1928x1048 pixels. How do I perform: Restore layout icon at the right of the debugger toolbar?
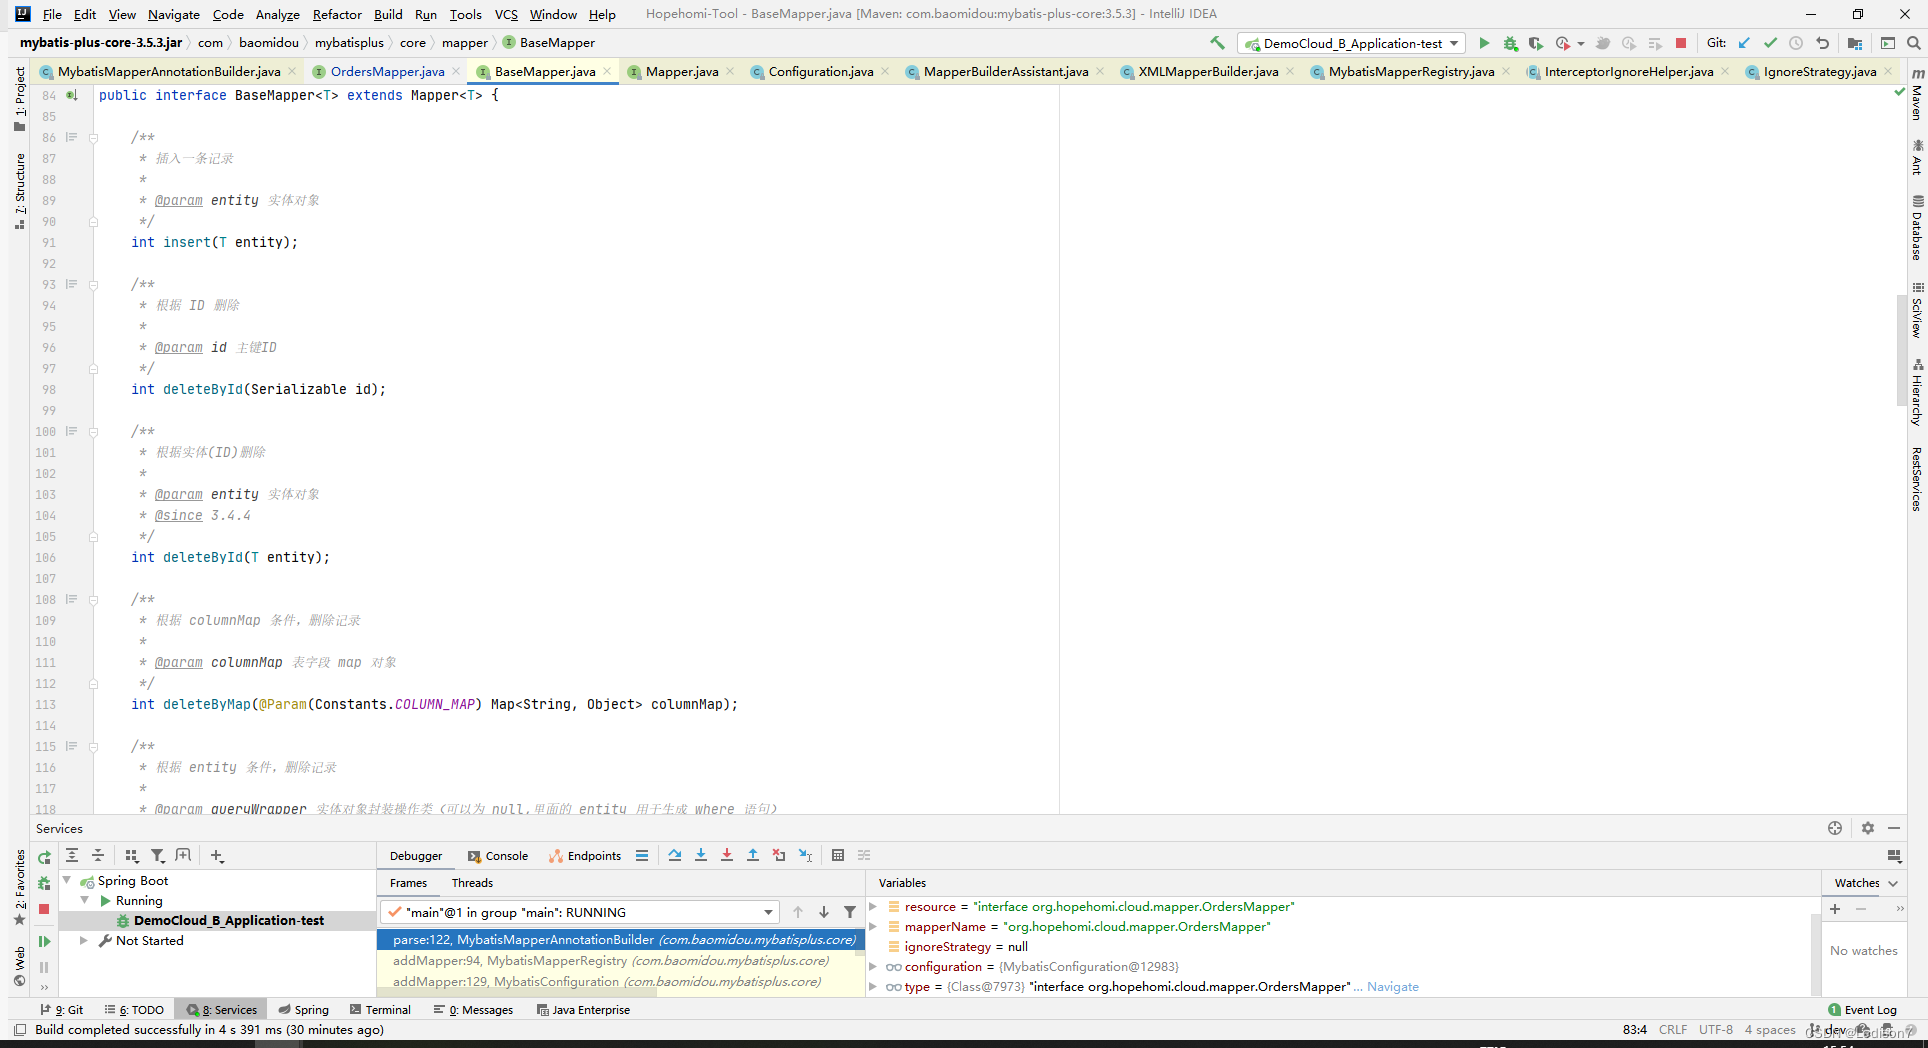[x=1894, y=855]
